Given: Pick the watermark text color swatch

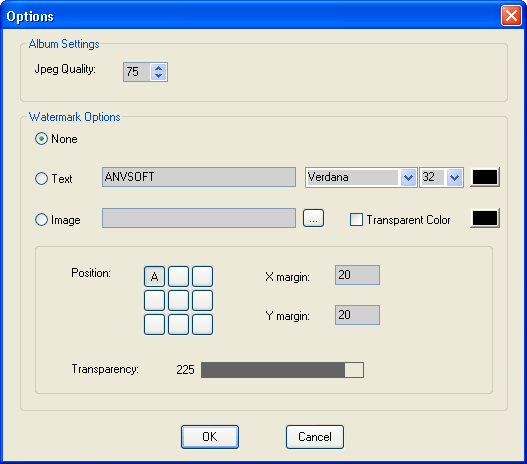Looking at the screenshot, I should [x=485, y=177].
